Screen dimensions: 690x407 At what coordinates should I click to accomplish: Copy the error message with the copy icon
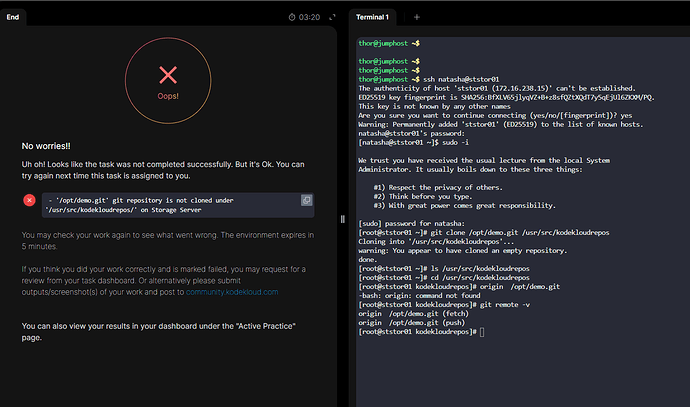[306, 200]
